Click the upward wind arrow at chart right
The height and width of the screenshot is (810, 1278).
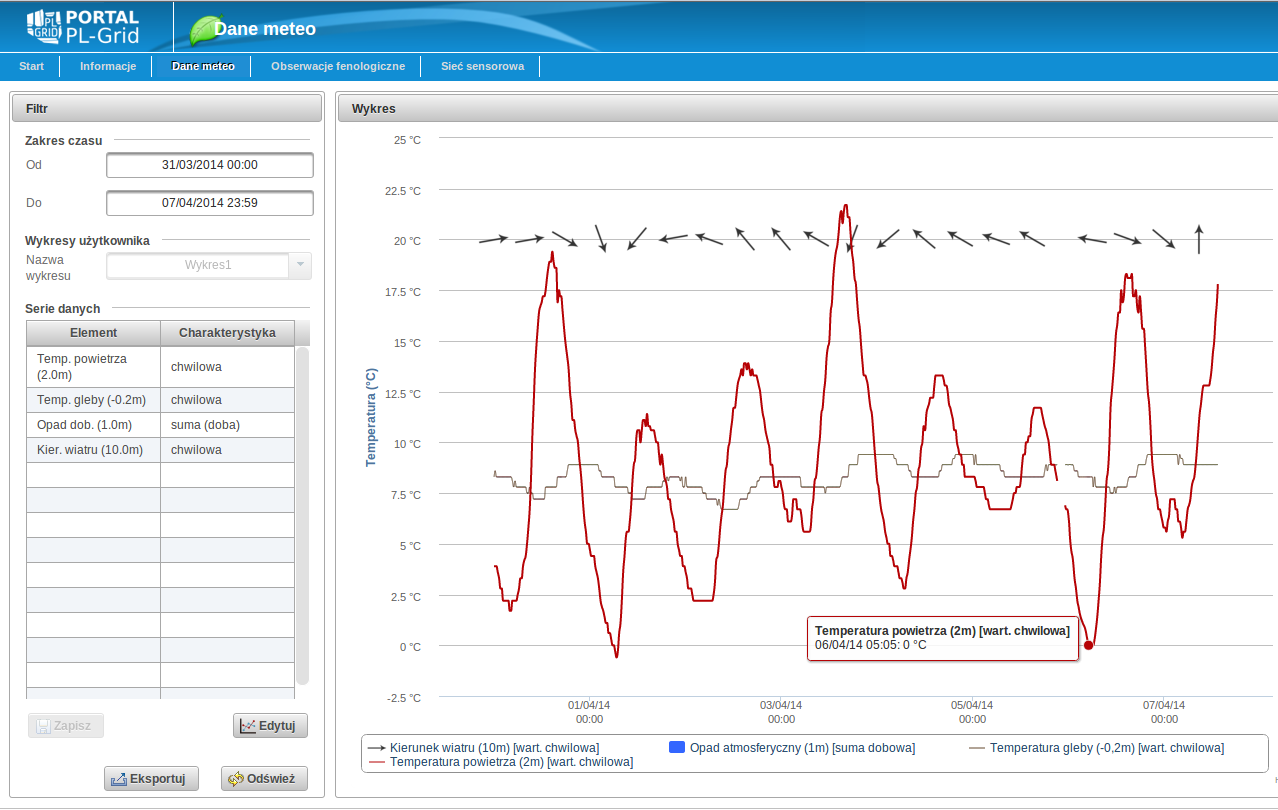pos(1199,239)
